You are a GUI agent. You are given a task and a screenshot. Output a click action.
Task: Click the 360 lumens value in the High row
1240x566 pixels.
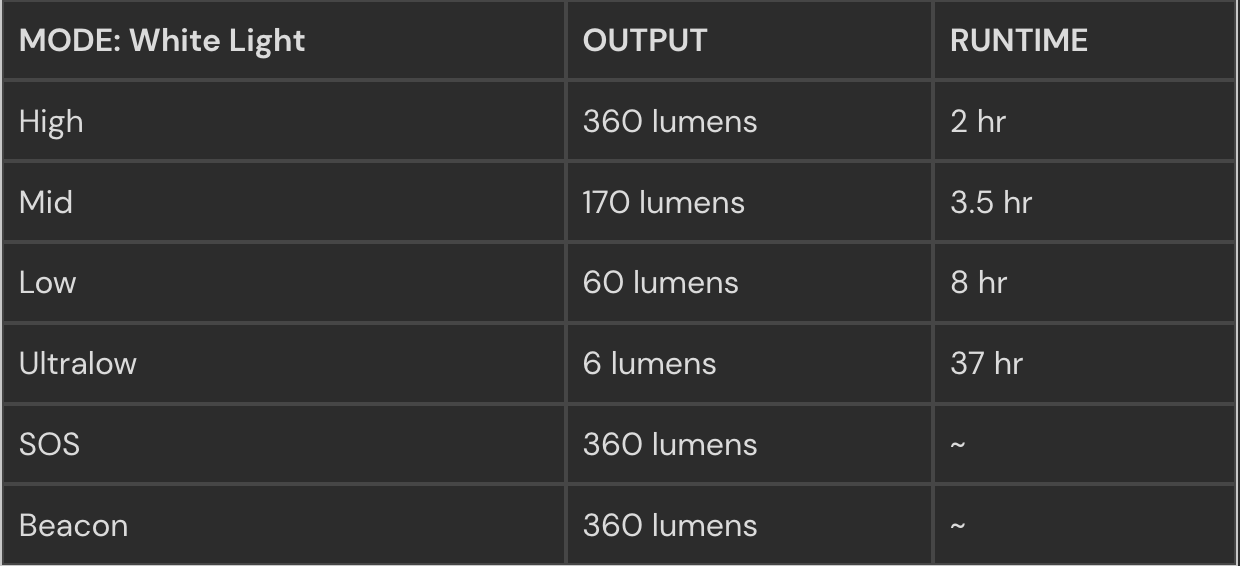(670, 121)
